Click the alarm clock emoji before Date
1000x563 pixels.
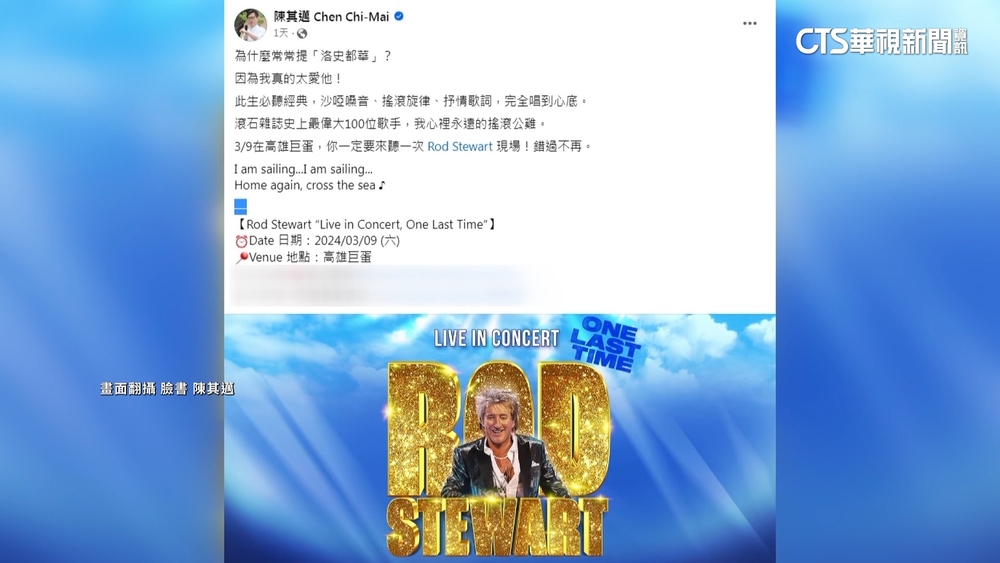point(241,242)
